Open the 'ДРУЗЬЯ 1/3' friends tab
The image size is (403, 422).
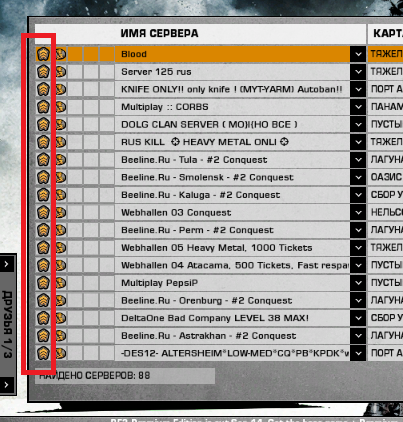click(7, 324)
